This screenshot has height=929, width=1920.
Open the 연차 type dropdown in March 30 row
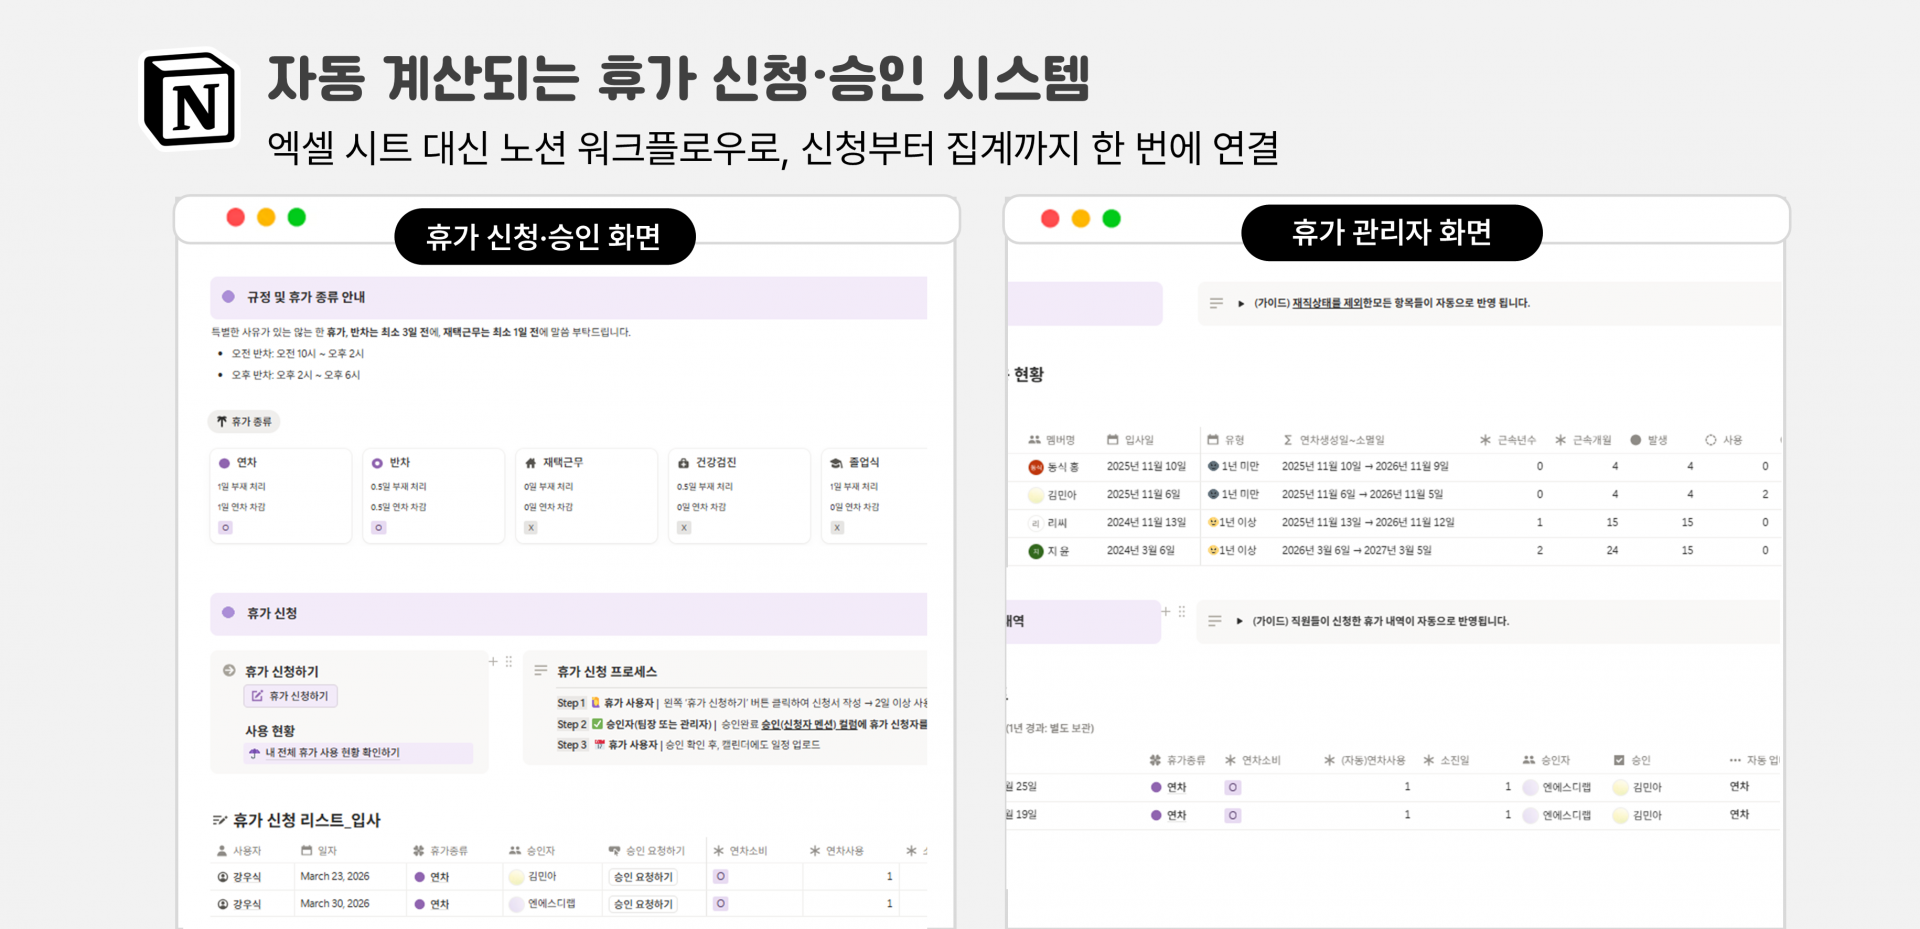pos(433,904)
